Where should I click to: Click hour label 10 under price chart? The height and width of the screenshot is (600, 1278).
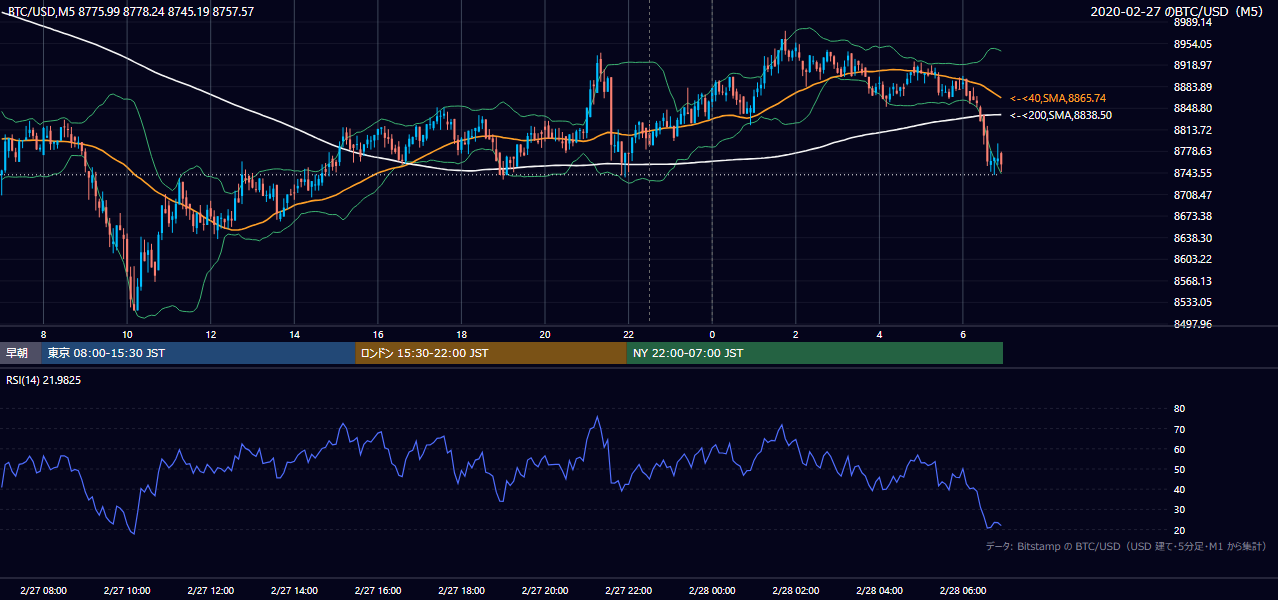tap(127, 334)
